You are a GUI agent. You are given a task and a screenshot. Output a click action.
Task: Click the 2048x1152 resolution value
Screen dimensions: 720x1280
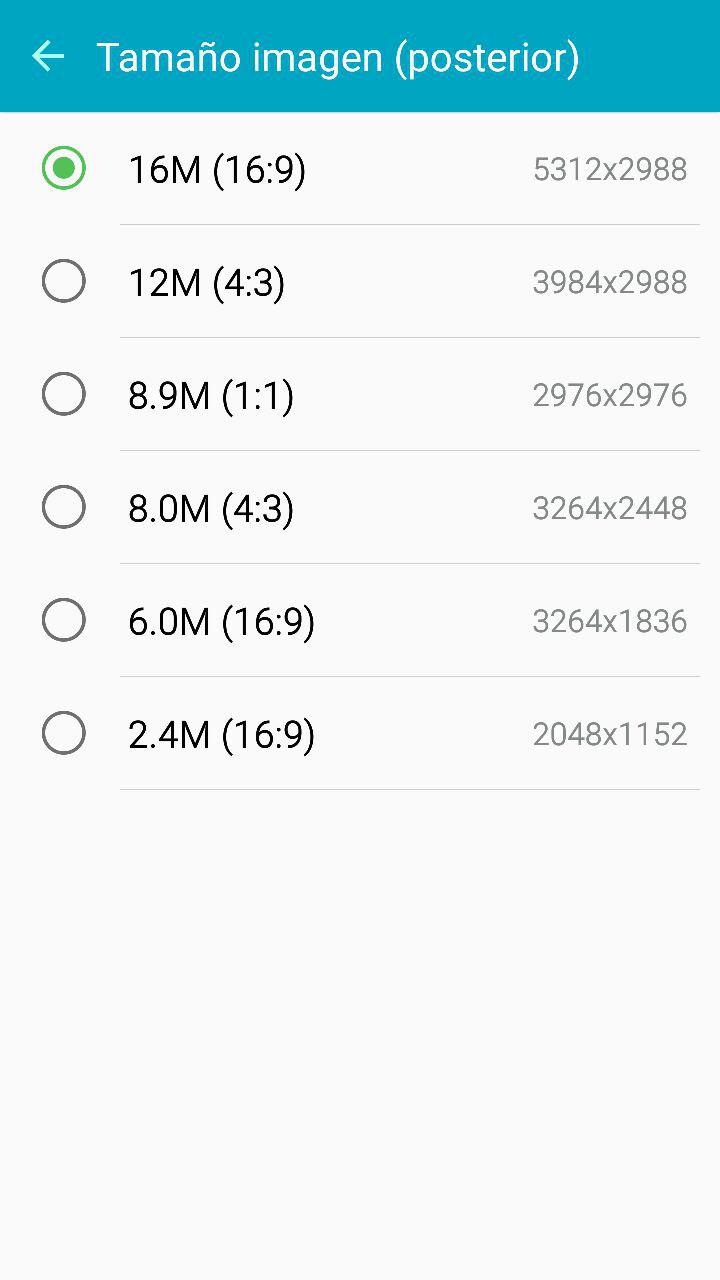(610, 734)
